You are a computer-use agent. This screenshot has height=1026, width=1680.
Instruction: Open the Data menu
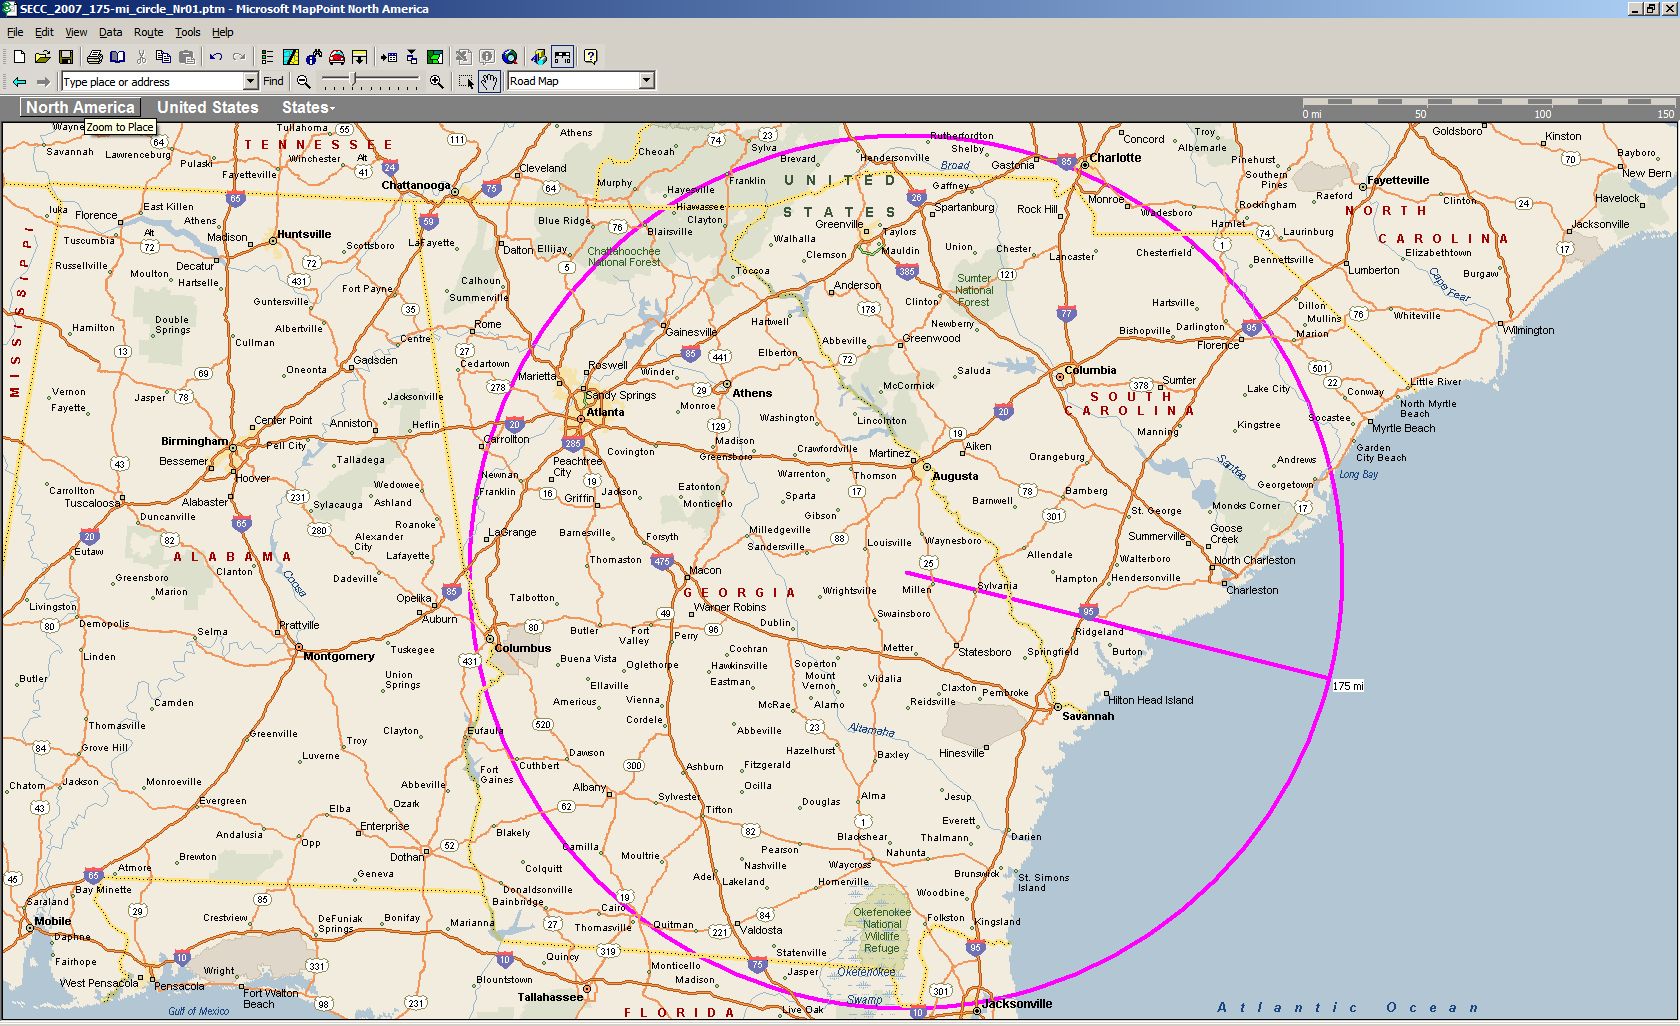pyautogui.click(x=110, y=32)
